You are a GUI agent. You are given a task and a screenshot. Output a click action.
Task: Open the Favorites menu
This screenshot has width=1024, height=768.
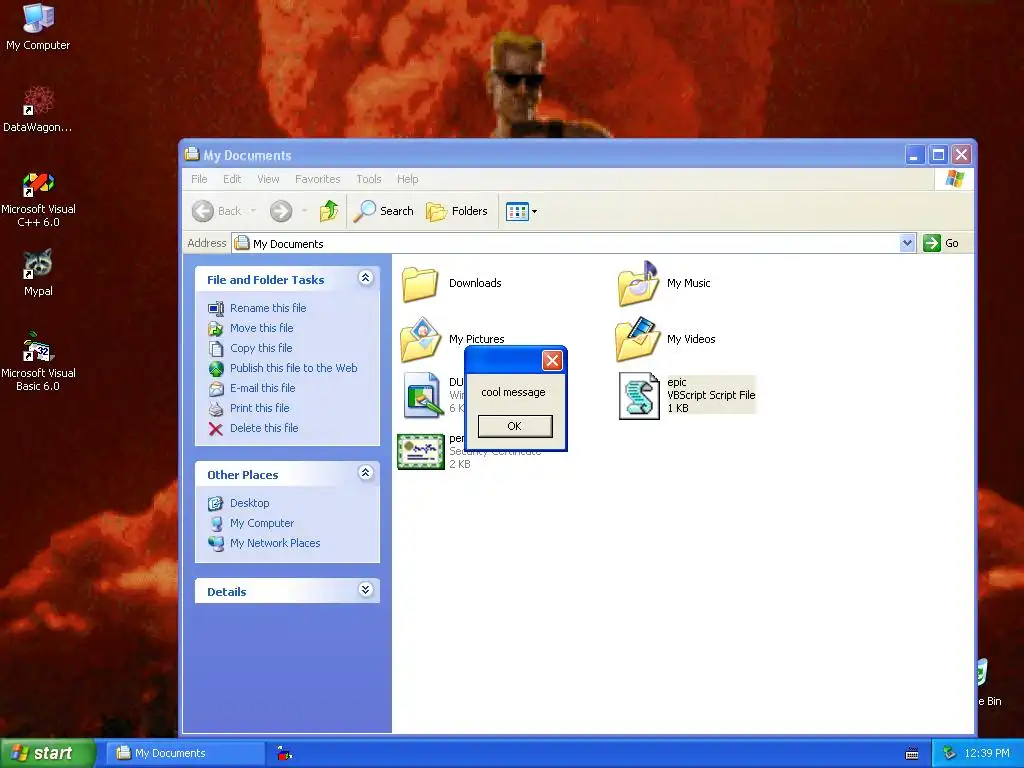(317, 179)
